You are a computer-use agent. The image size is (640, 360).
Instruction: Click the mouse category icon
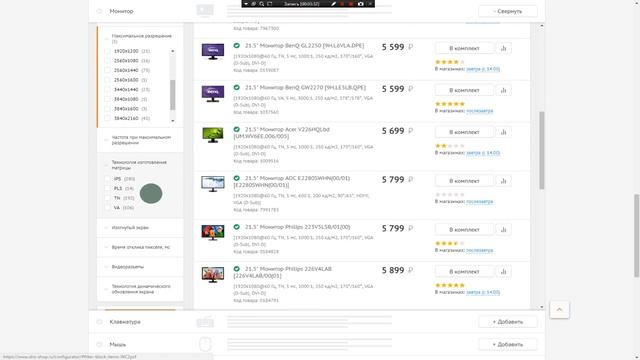[205, 344]
